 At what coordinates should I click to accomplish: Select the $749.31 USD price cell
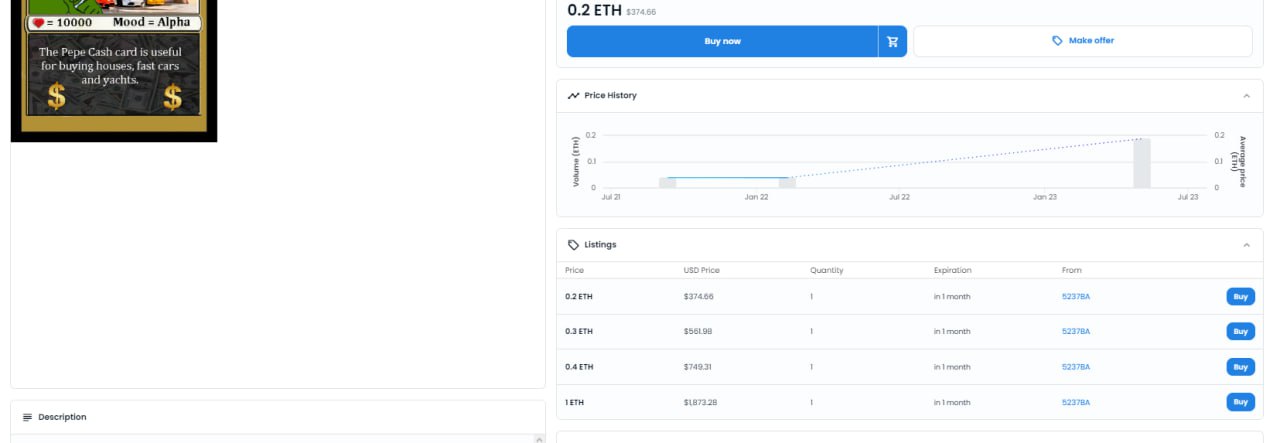(698, 367)
